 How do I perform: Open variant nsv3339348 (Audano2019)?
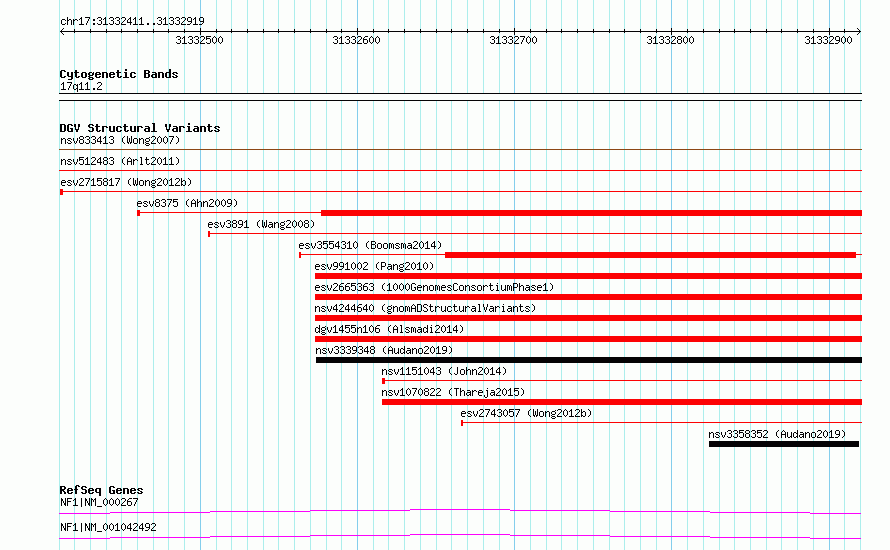coord(384,350)
